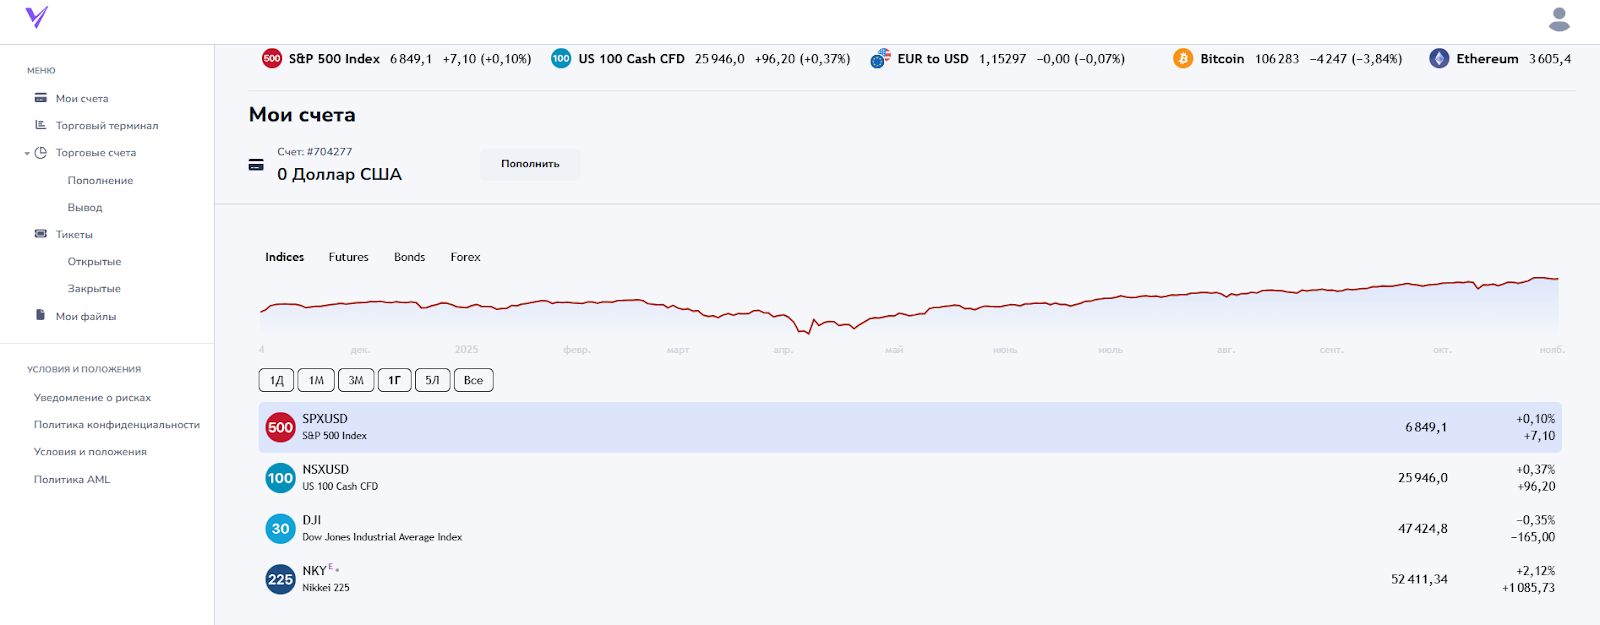Viewport: 1600px width, 625px height.
Task: Click the Тикеты ticket icon
Action: tap(41, 234)
